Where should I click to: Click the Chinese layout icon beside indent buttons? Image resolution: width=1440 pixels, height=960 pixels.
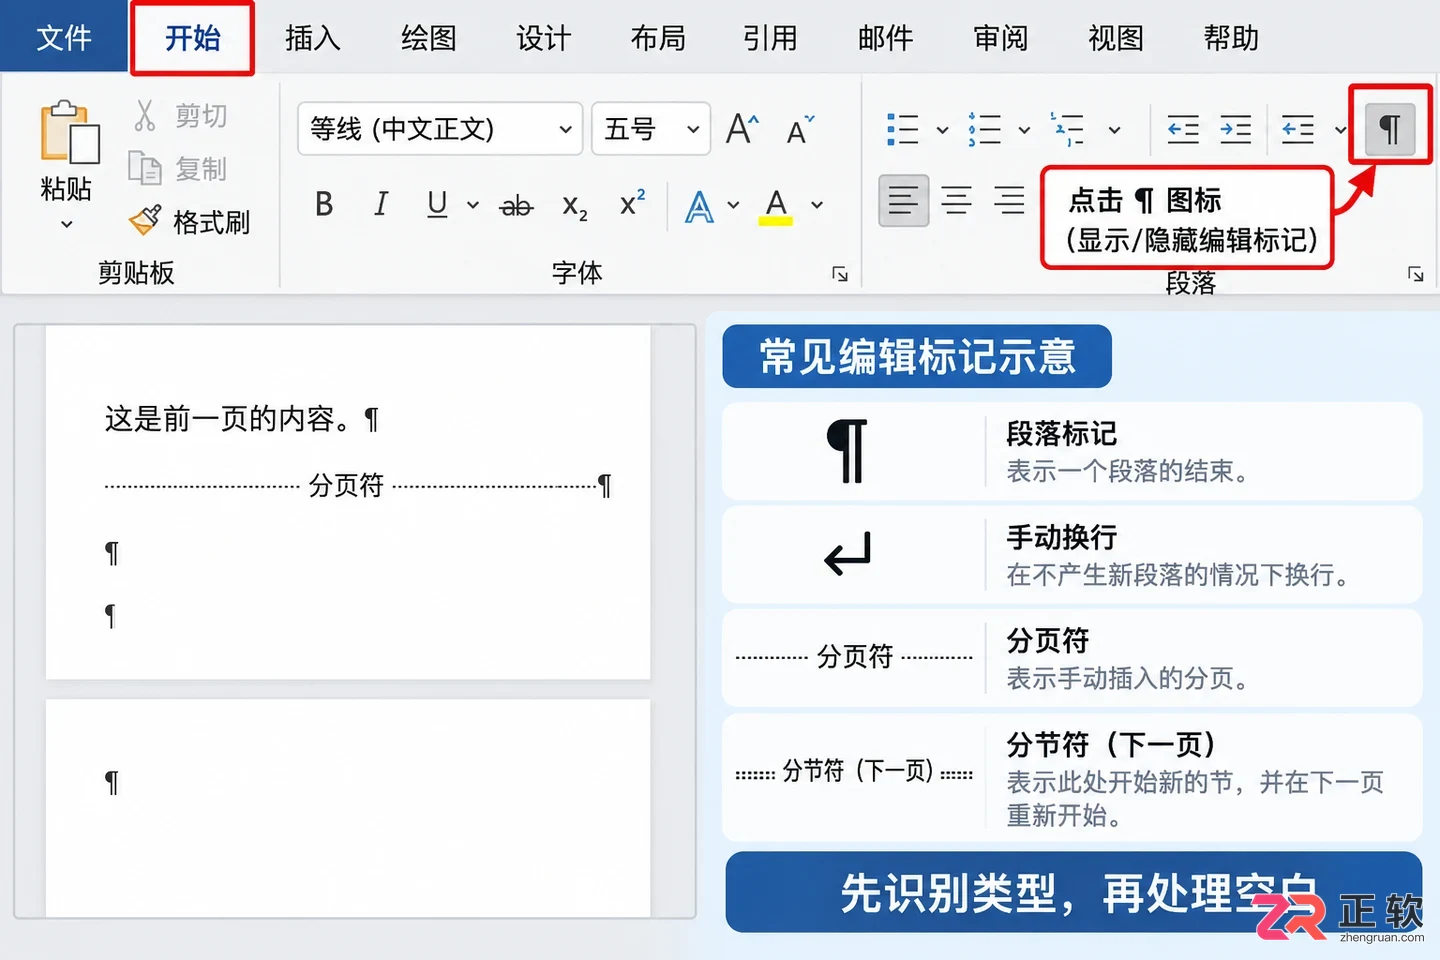coord(1298,129)
